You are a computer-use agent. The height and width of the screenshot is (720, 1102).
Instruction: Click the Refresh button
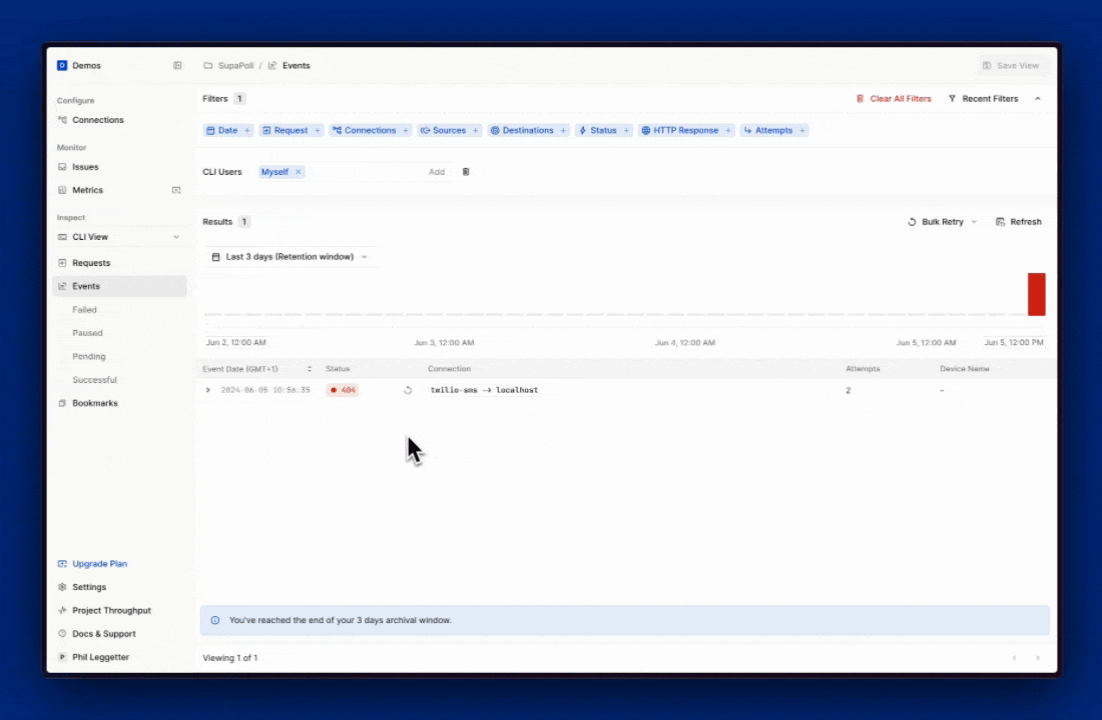[x=1018, y=222]
